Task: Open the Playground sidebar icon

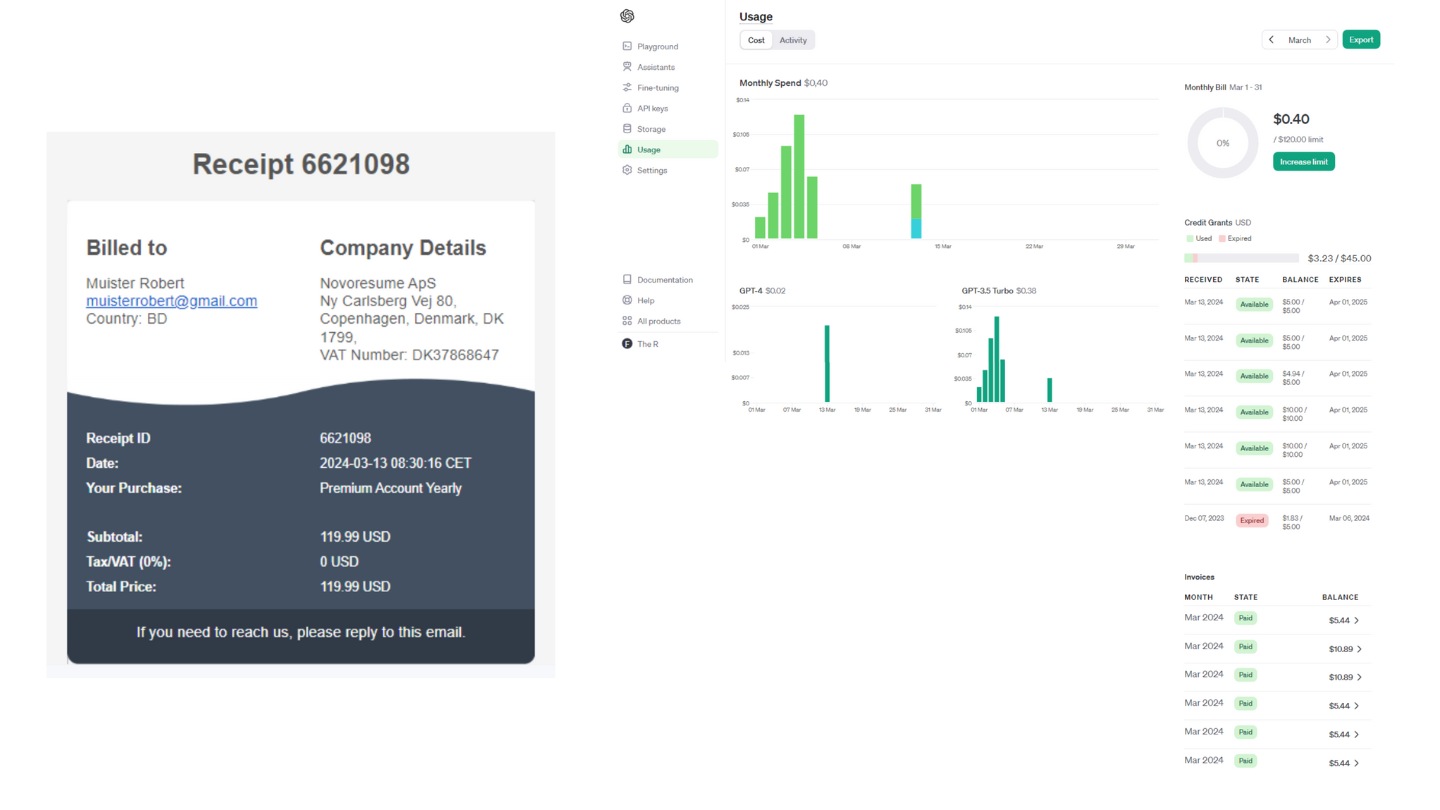Action: point(627,46)
